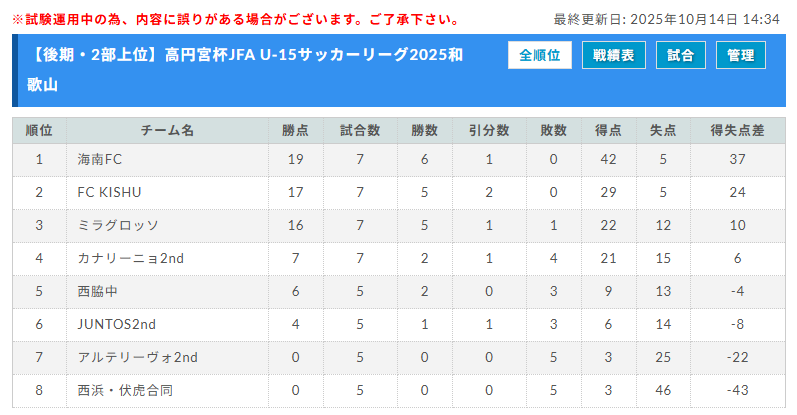
Task: Sort by the 勝点 column header
Action: tap(295, 131)
